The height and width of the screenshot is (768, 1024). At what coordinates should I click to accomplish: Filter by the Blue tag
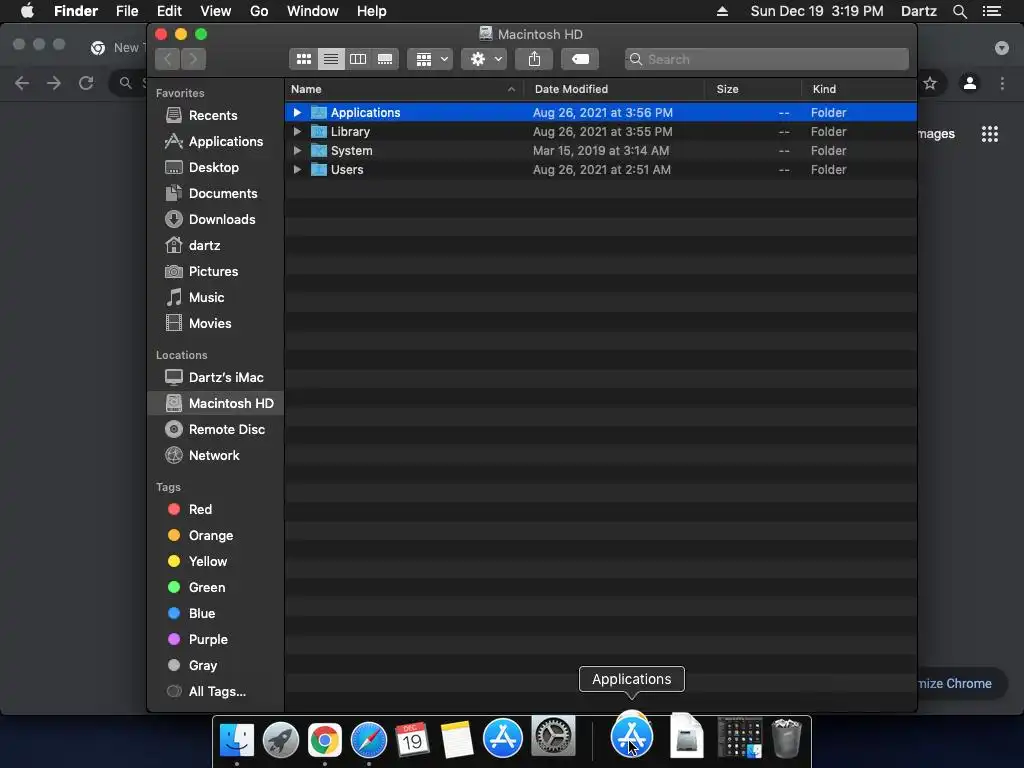(216, 613)
